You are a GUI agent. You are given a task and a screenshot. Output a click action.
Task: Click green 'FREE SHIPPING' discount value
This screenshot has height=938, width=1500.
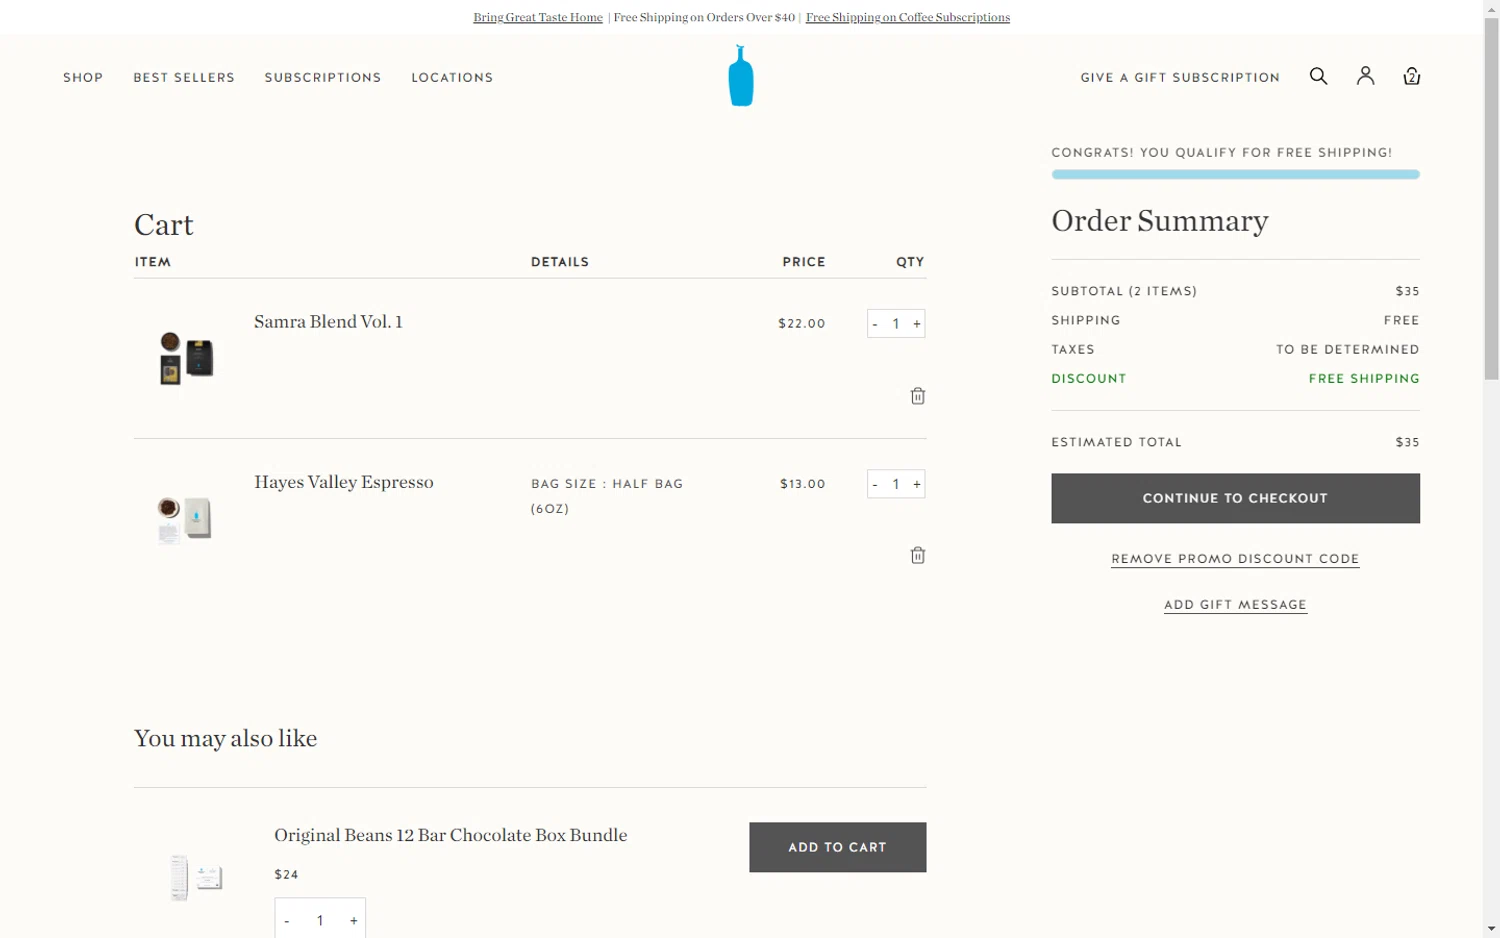click(1364, 378)
